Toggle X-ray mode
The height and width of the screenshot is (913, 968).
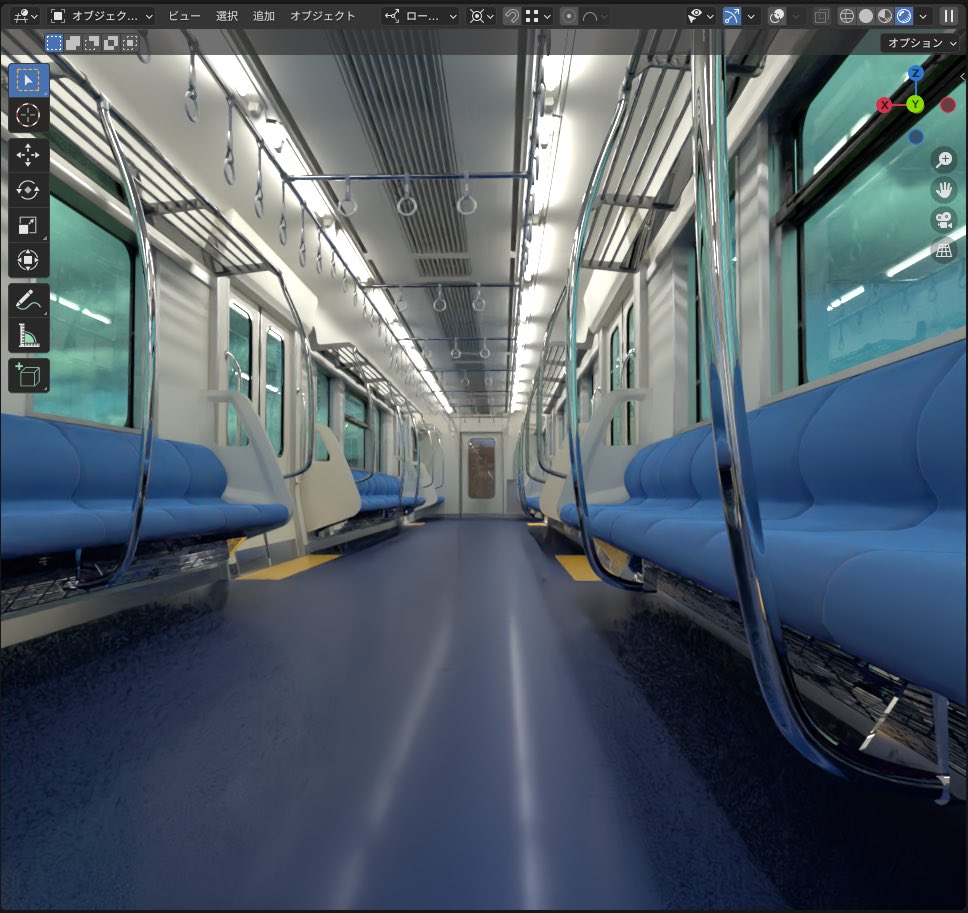point(822,16)
